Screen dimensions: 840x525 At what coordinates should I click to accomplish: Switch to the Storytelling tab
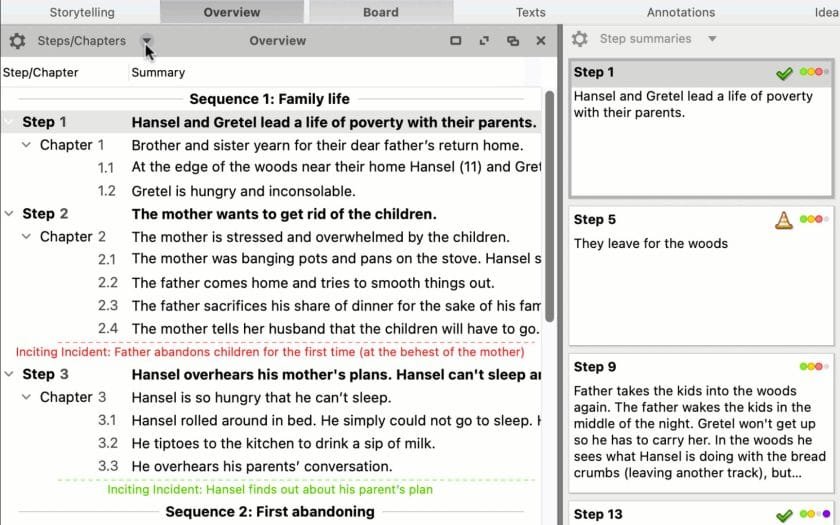click(x=82, y=12)
